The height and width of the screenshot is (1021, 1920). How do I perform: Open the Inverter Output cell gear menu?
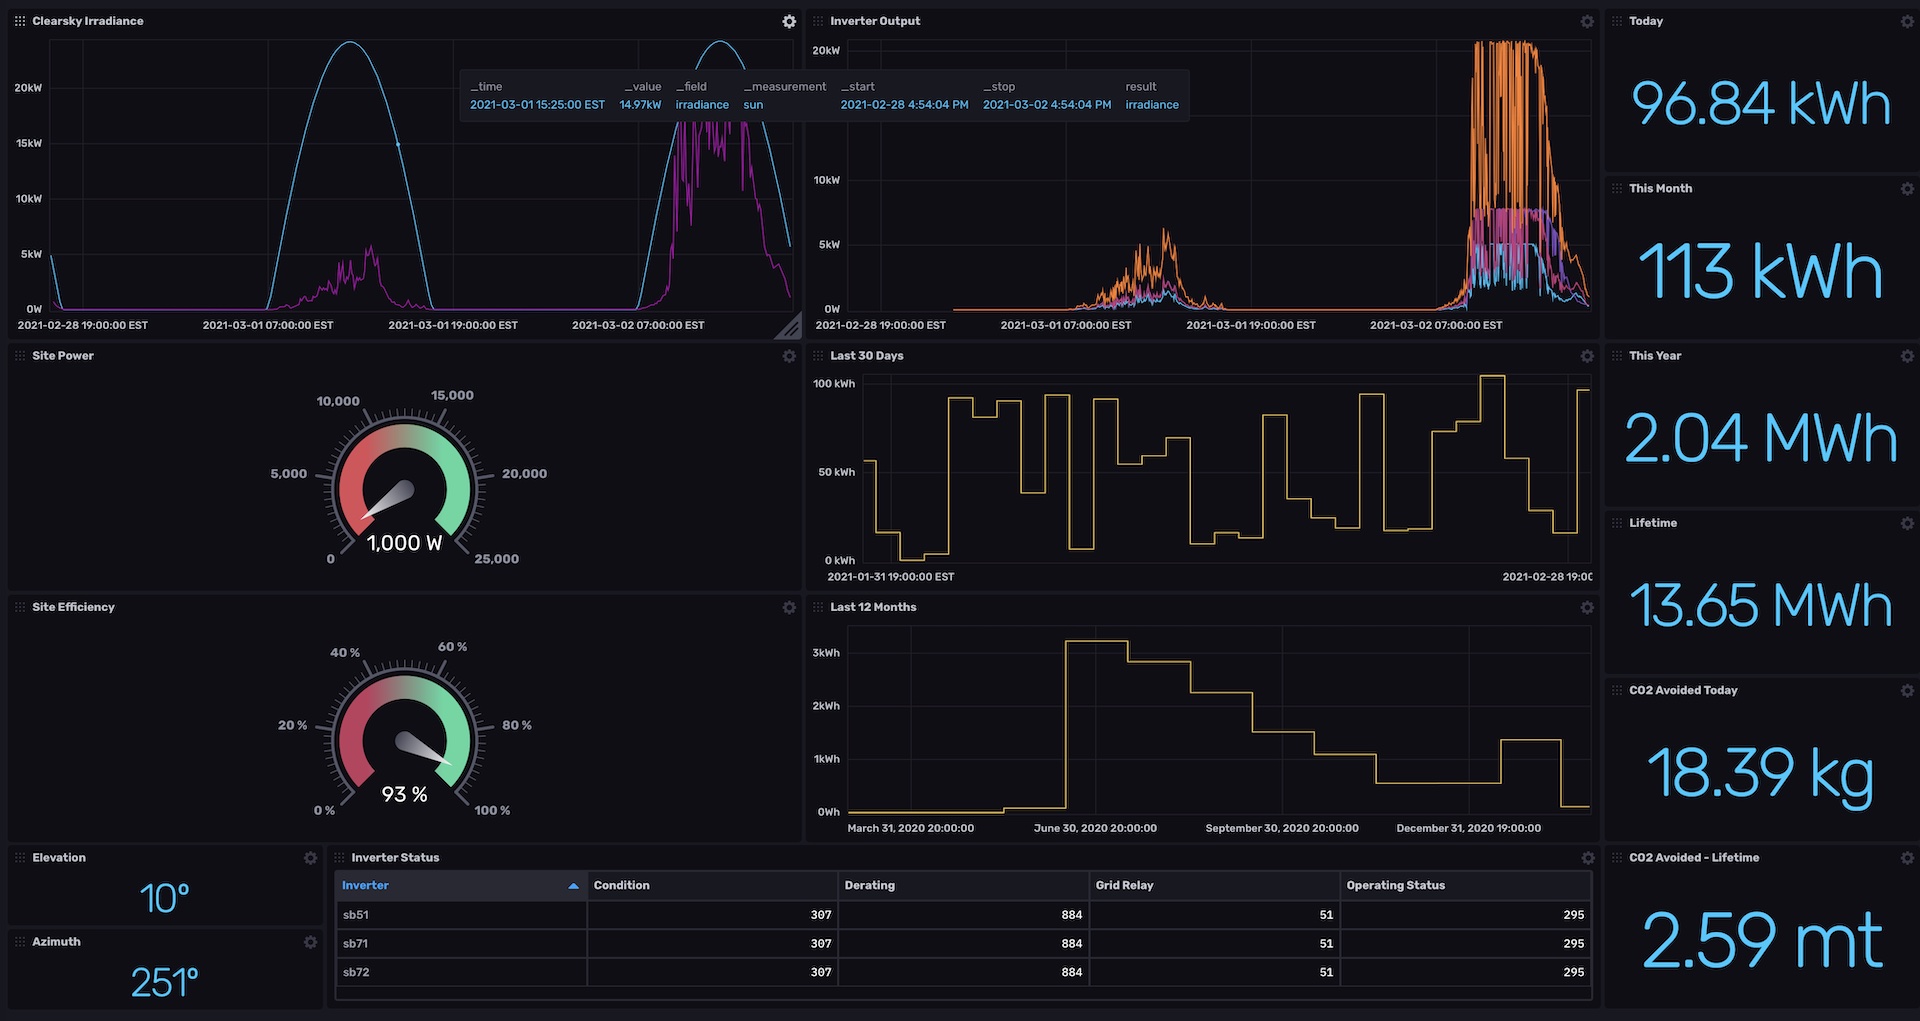pyautogui.click(x=1587, y=21)
